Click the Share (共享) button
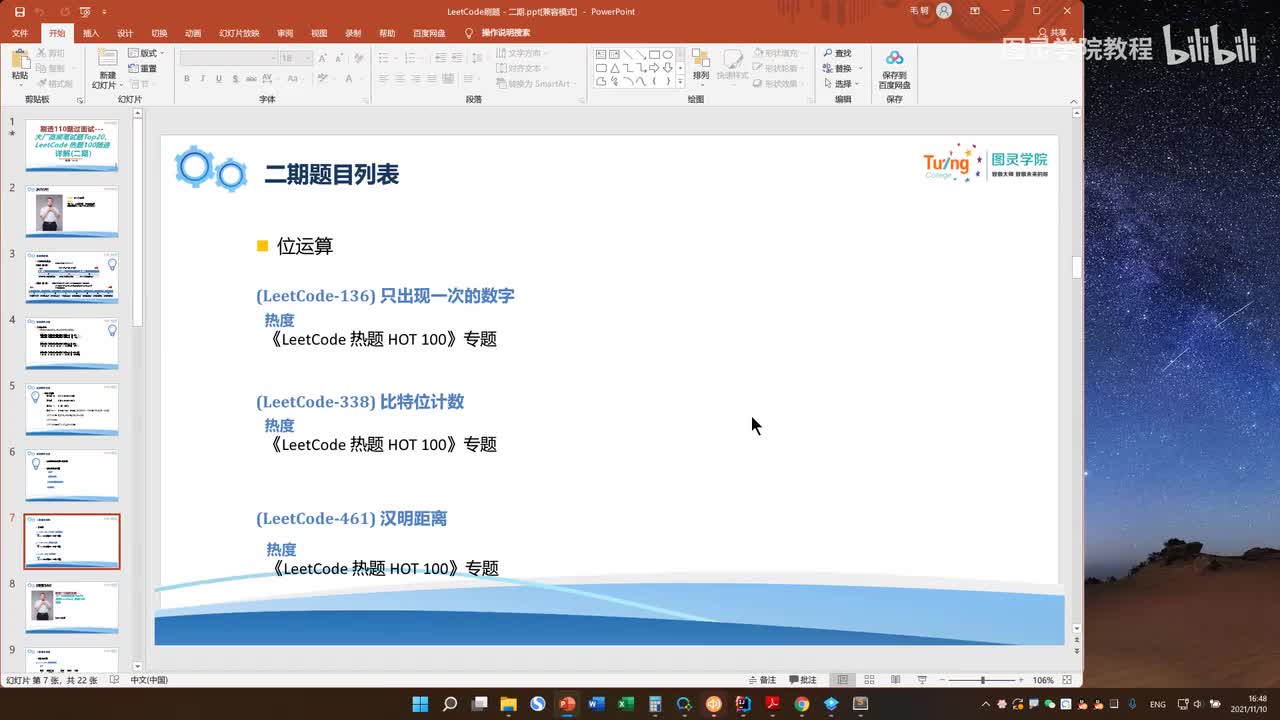Viewport: 1280px width, 720px height. tap(1053, 33)
